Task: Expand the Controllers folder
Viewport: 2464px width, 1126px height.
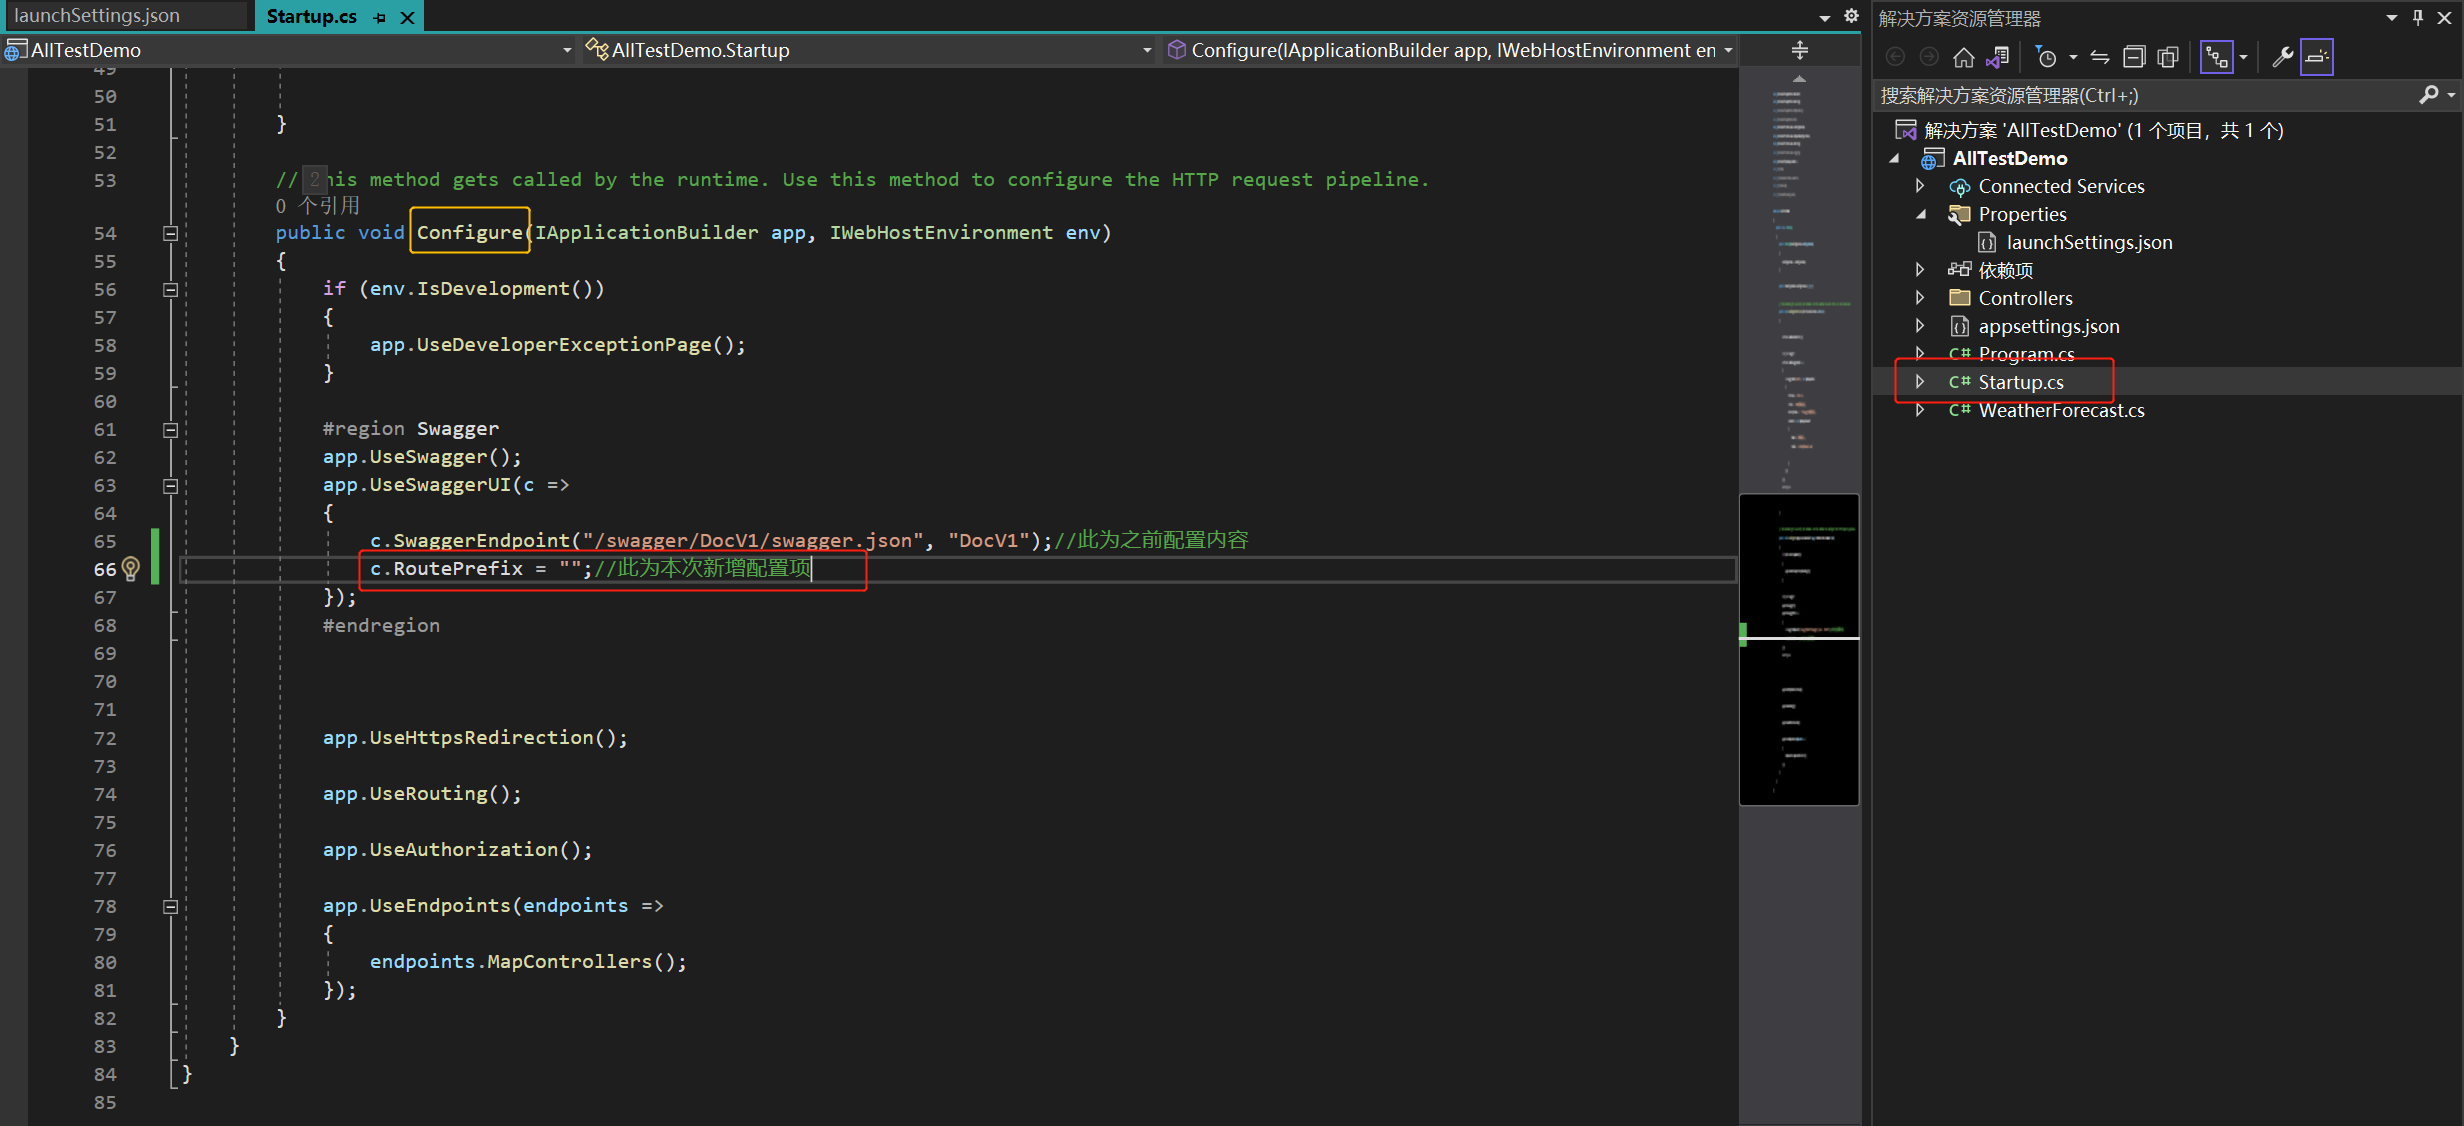Action: pyautogui.click(x=1919, y=298)
